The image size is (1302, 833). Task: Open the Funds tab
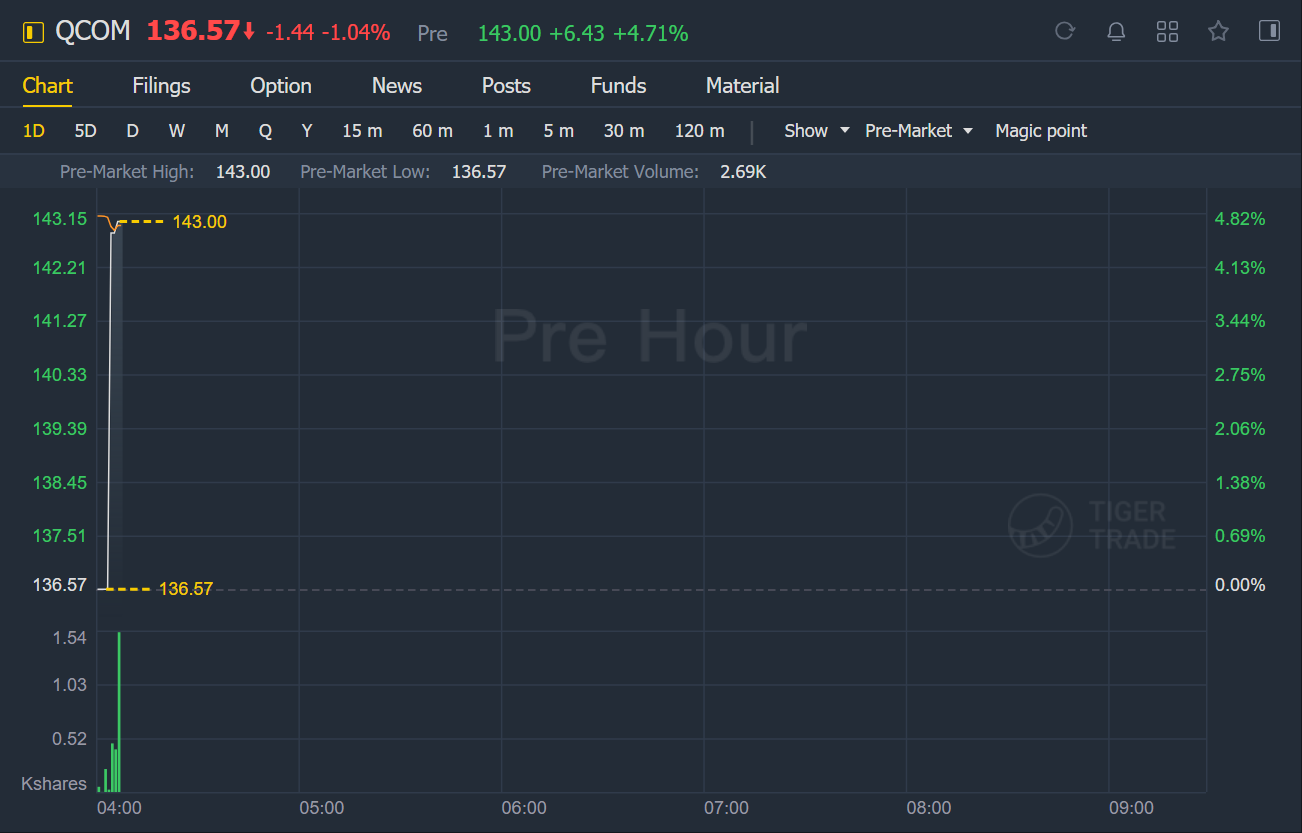coord(618,86)
